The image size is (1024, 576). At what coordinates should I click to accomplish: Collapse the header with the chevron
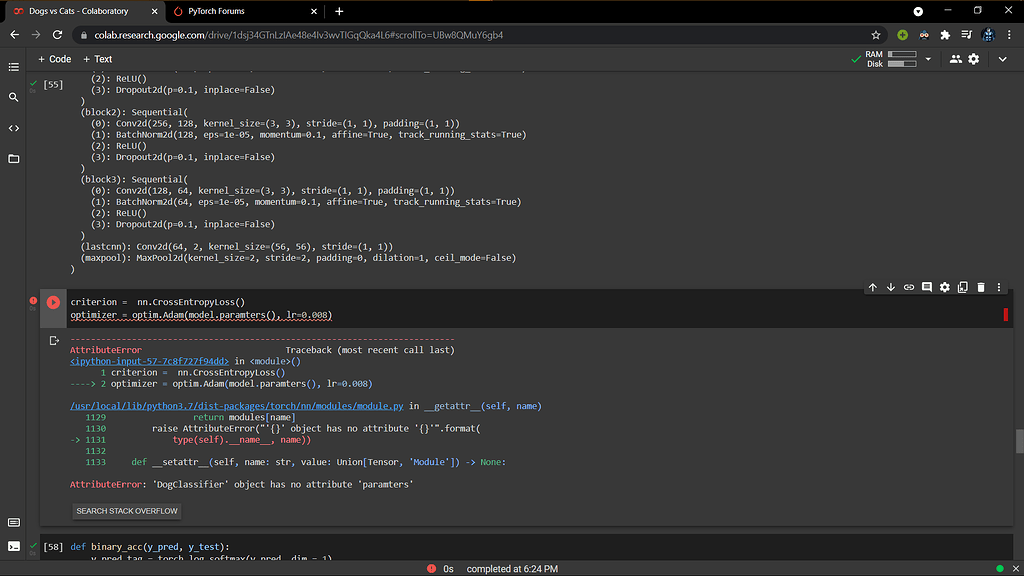coord(1002,59)
